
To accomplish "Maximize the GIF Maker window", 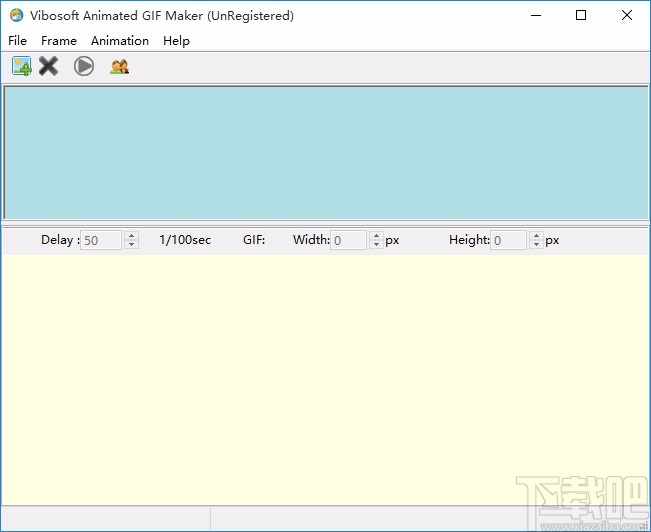I will coord(581,15).
